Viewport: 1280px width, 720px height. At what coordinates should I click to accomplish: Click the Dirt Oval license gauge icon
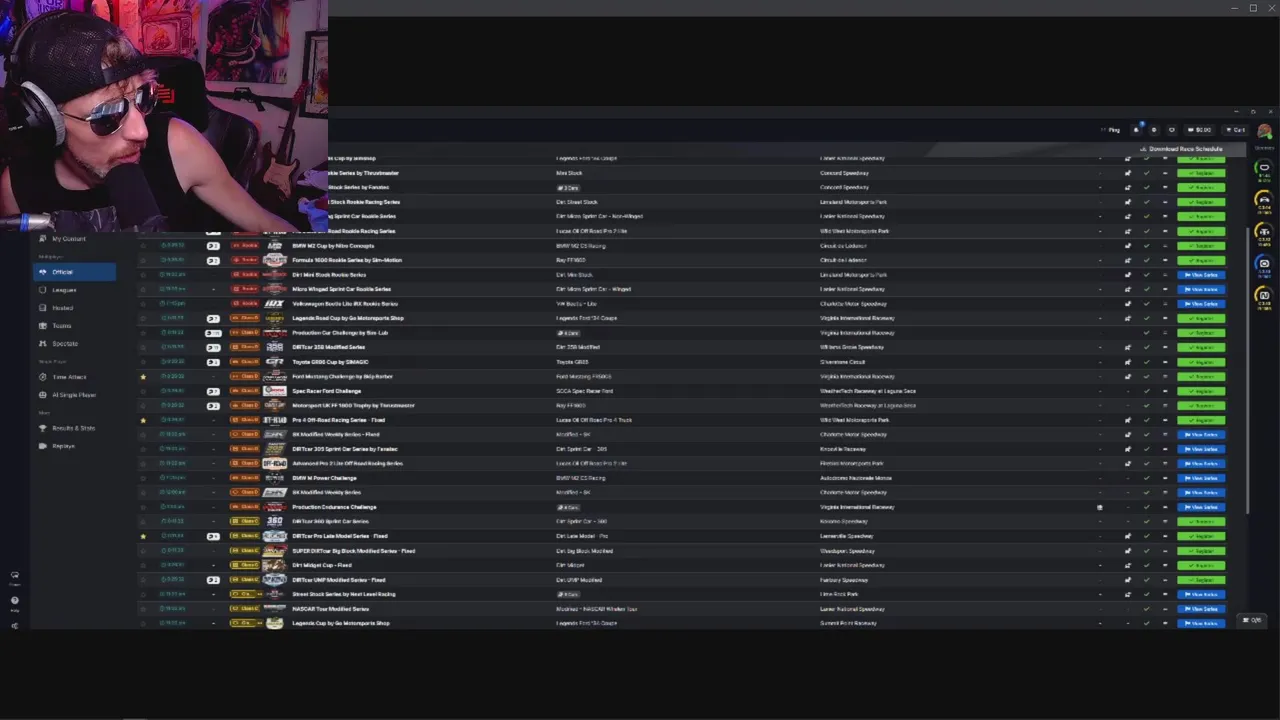tap(1264, 265)
